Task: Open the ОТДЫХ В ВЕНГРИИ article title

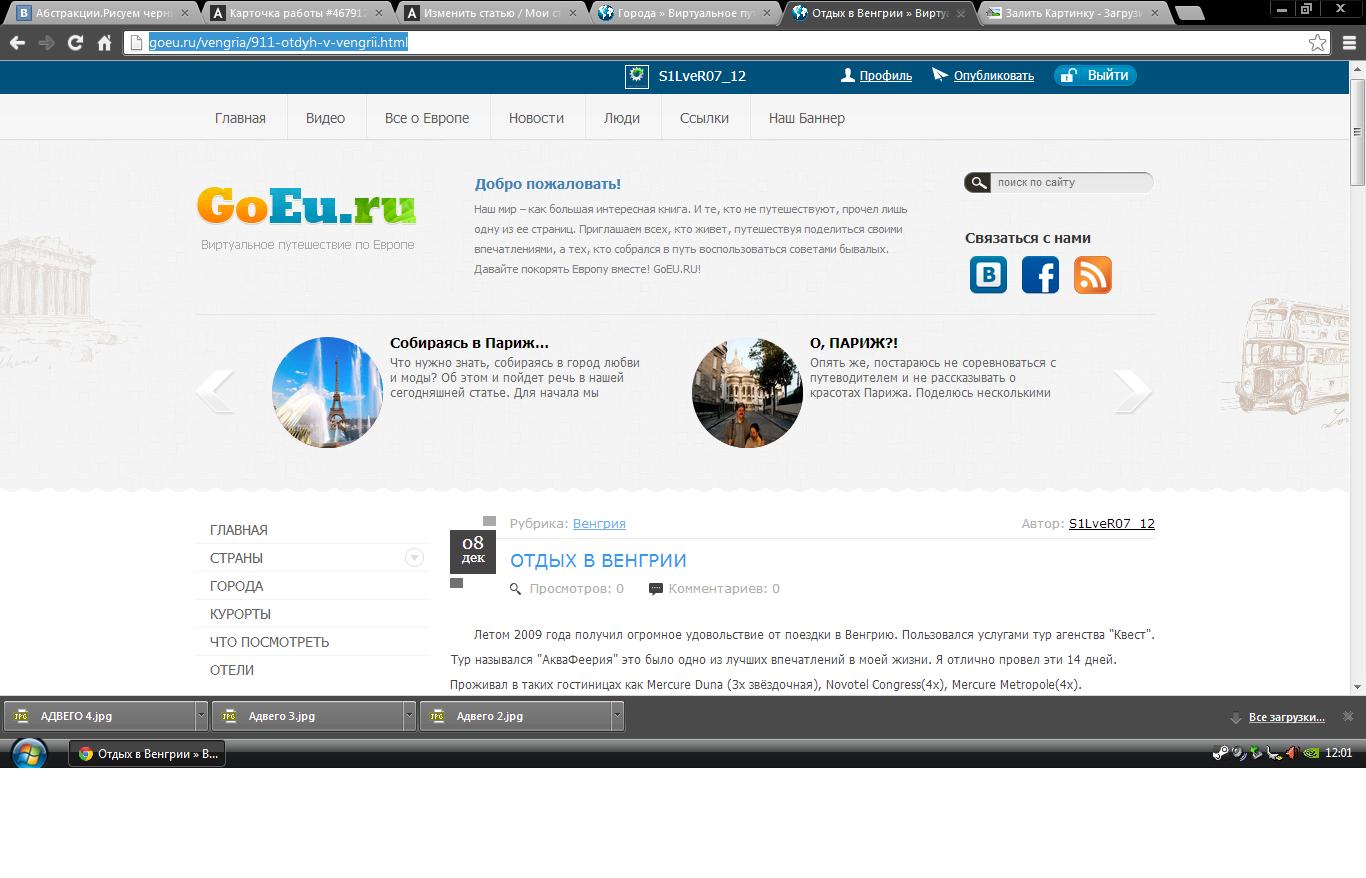Action: [x=598, y=561]
